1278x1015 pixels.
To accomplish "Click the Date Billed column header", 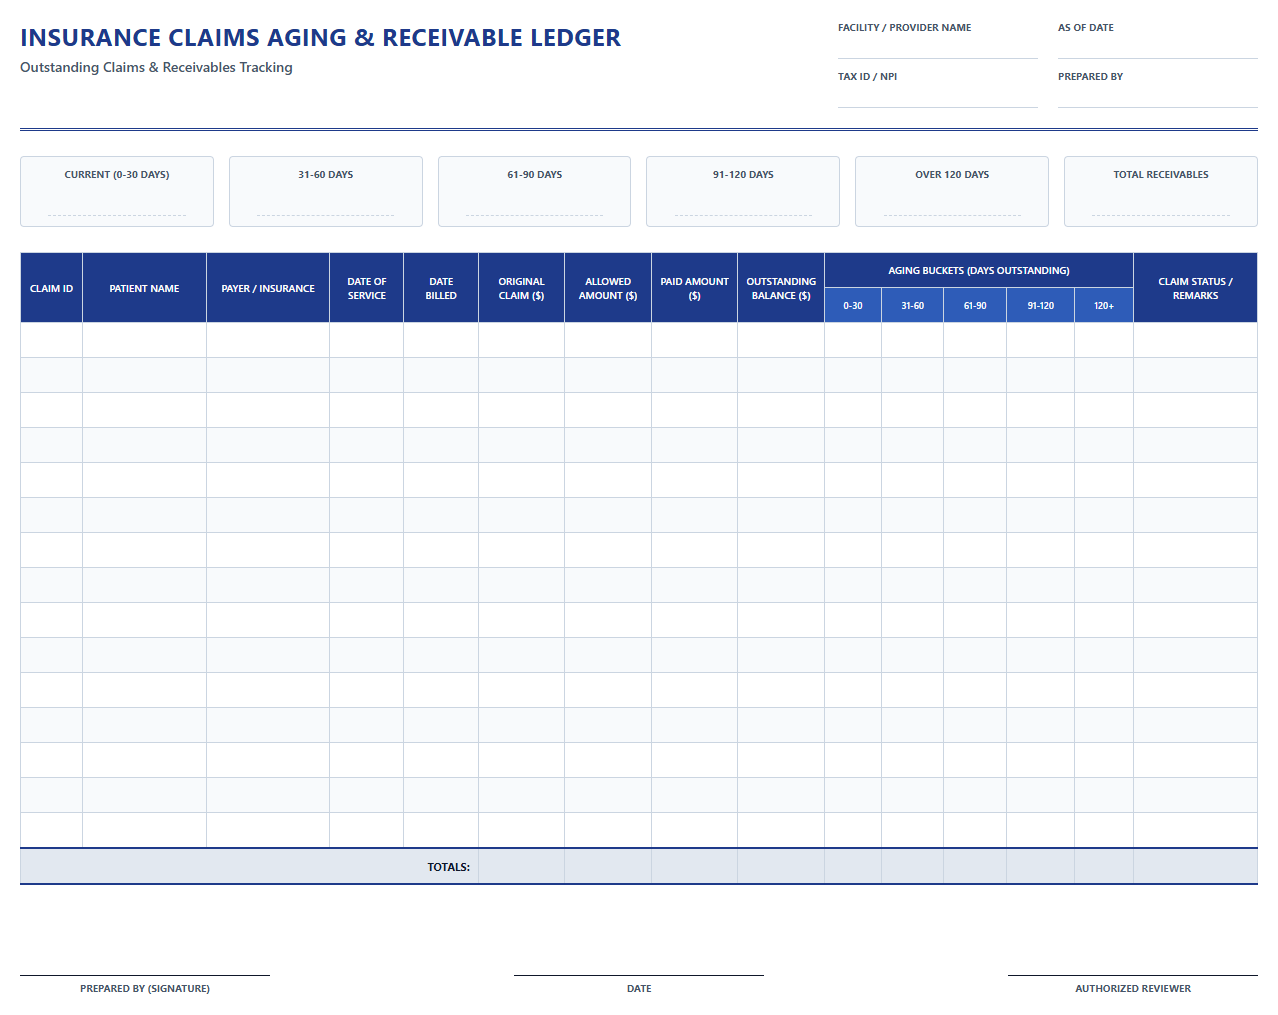I will coord(441,288).
